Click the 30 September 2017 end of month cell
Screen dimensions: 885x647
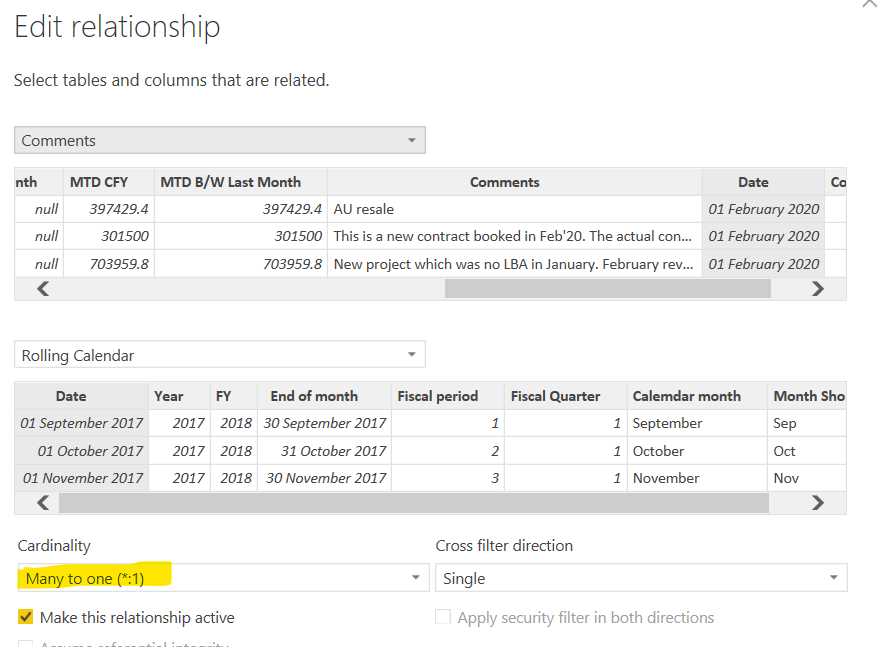pyautogui.click(x=324, y=423)
